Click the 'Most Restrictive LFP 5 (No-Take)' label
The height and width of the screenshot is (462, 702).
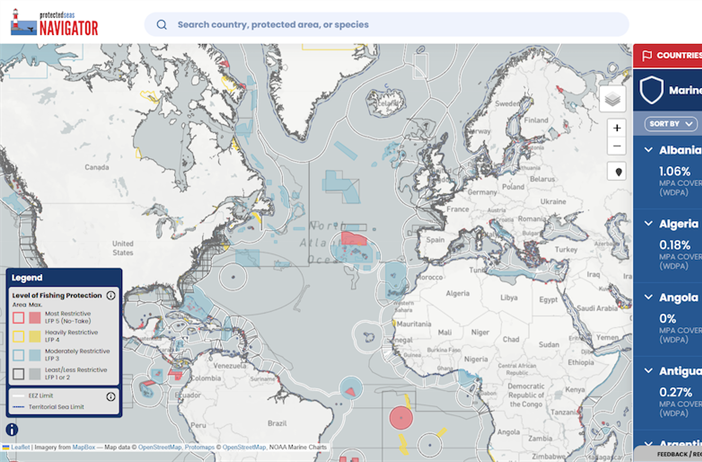[68, 317]
